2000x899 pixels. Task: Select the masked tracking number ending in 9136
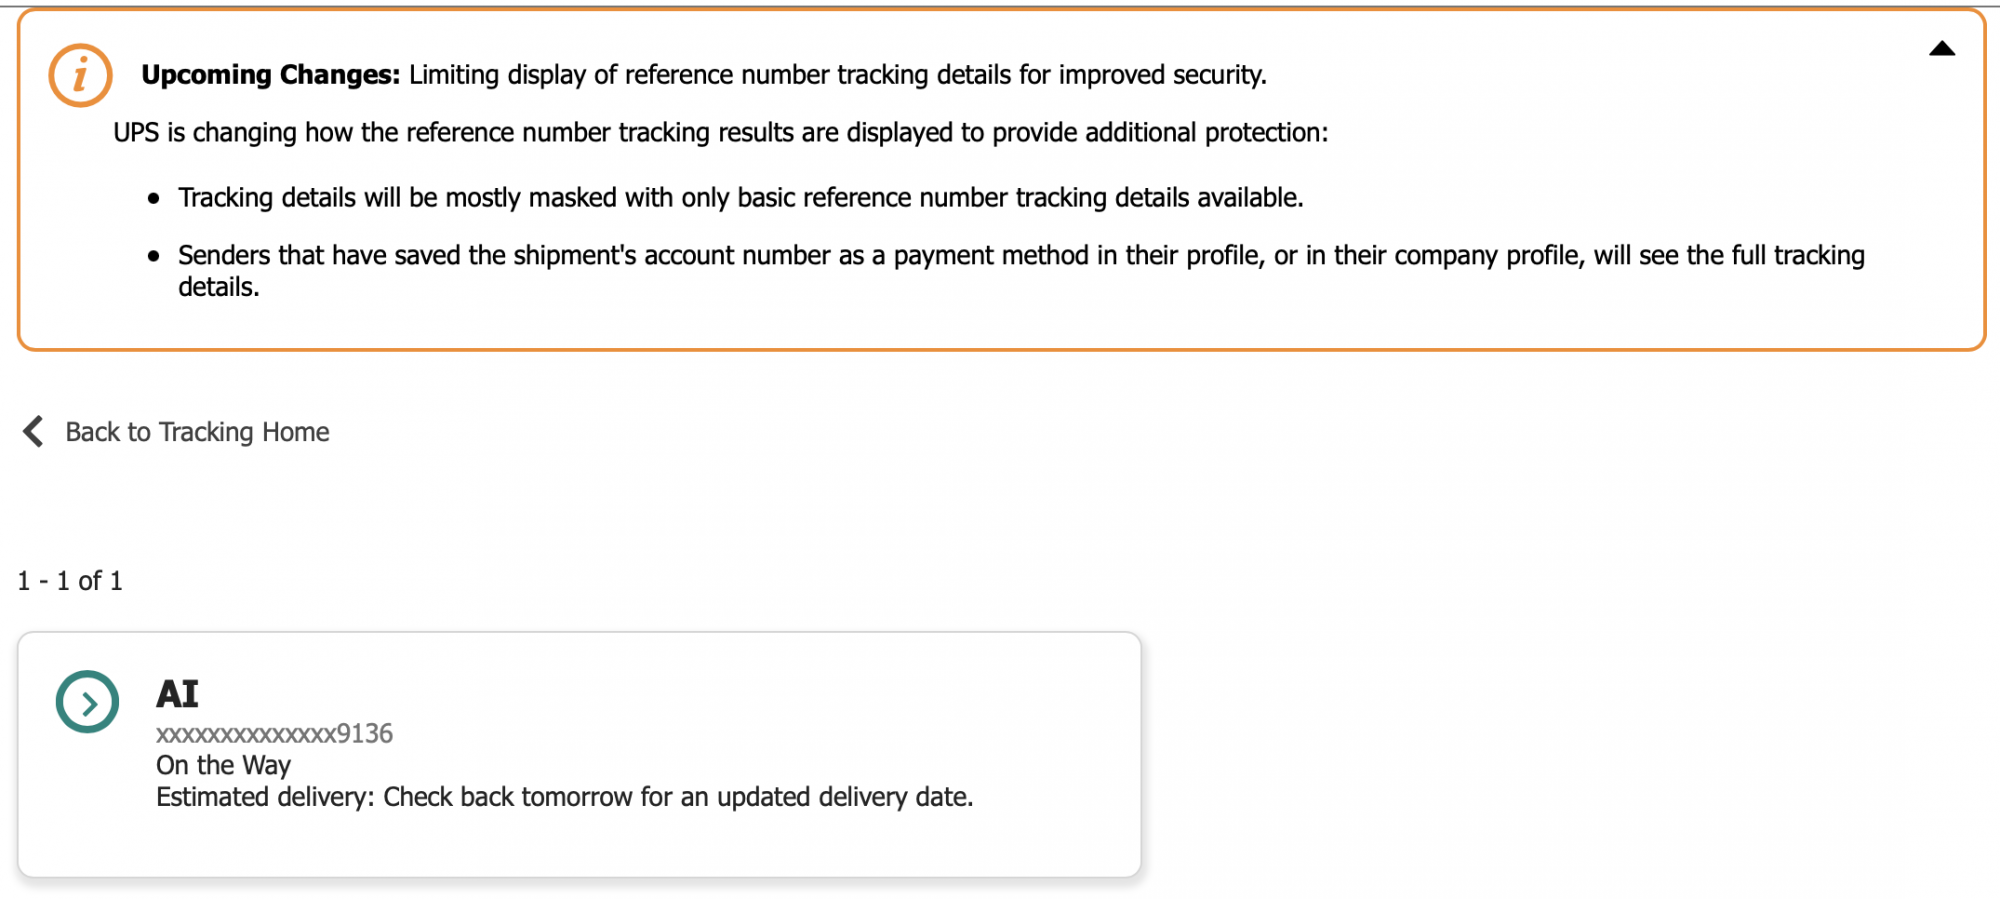[x=274, y=734]
